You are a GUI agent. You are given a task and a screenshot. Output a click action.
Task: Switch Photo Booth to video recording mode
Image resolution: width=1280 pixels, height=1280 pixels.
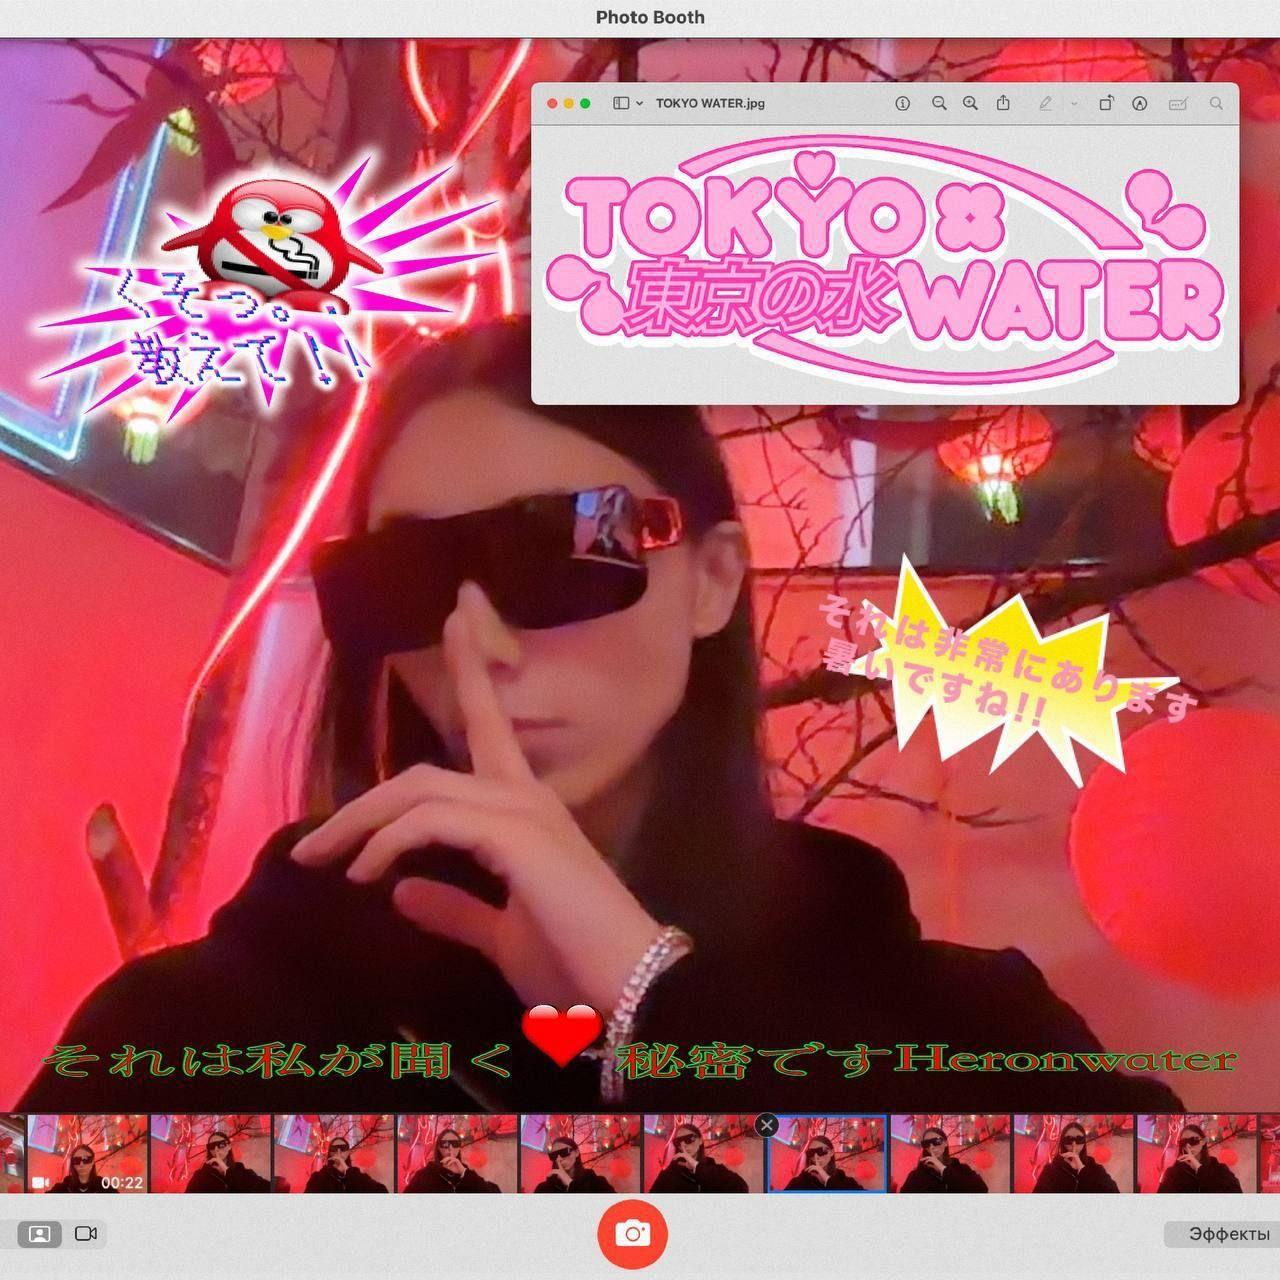pos(86,1234)
